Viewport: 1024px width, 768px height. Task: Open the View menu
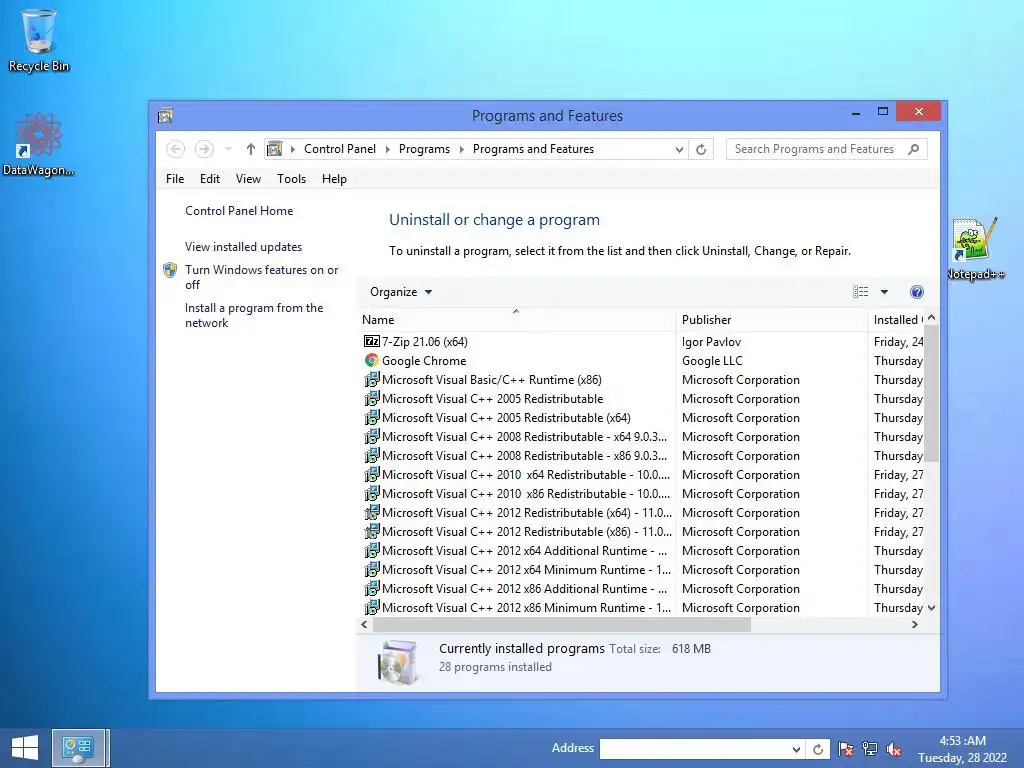pyautogui.click(x=248, y=179)
